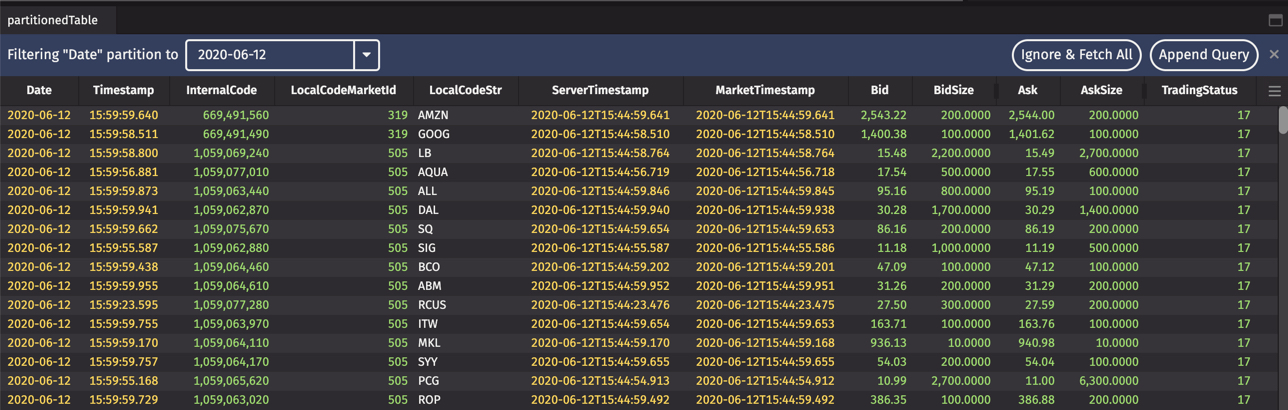
Task: Click the Ignore & Fetch All button
Action: pos(1076,55)
